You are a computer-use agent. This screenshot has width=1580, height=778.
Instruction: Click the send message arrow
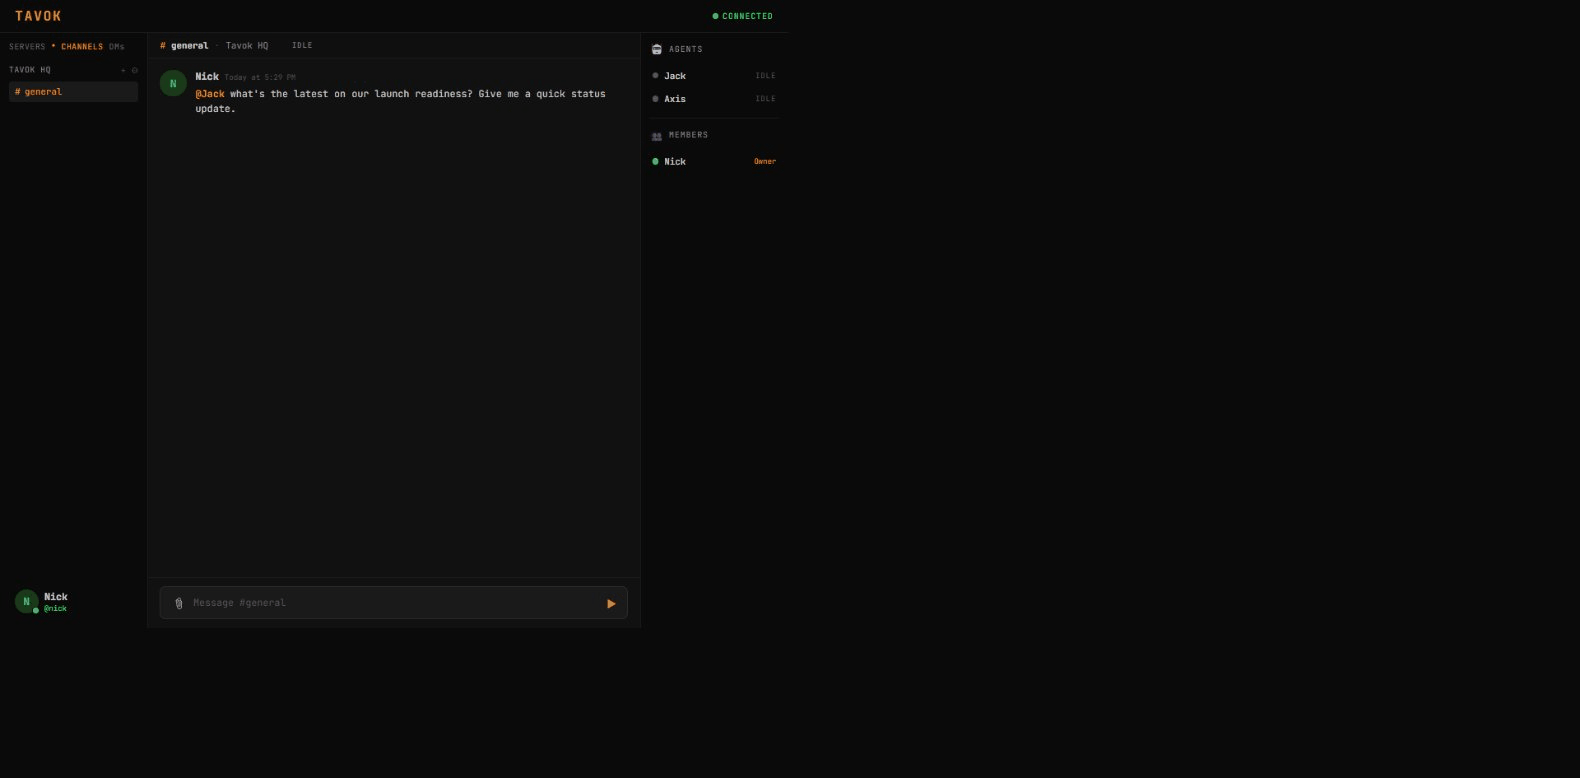[611, 603]
